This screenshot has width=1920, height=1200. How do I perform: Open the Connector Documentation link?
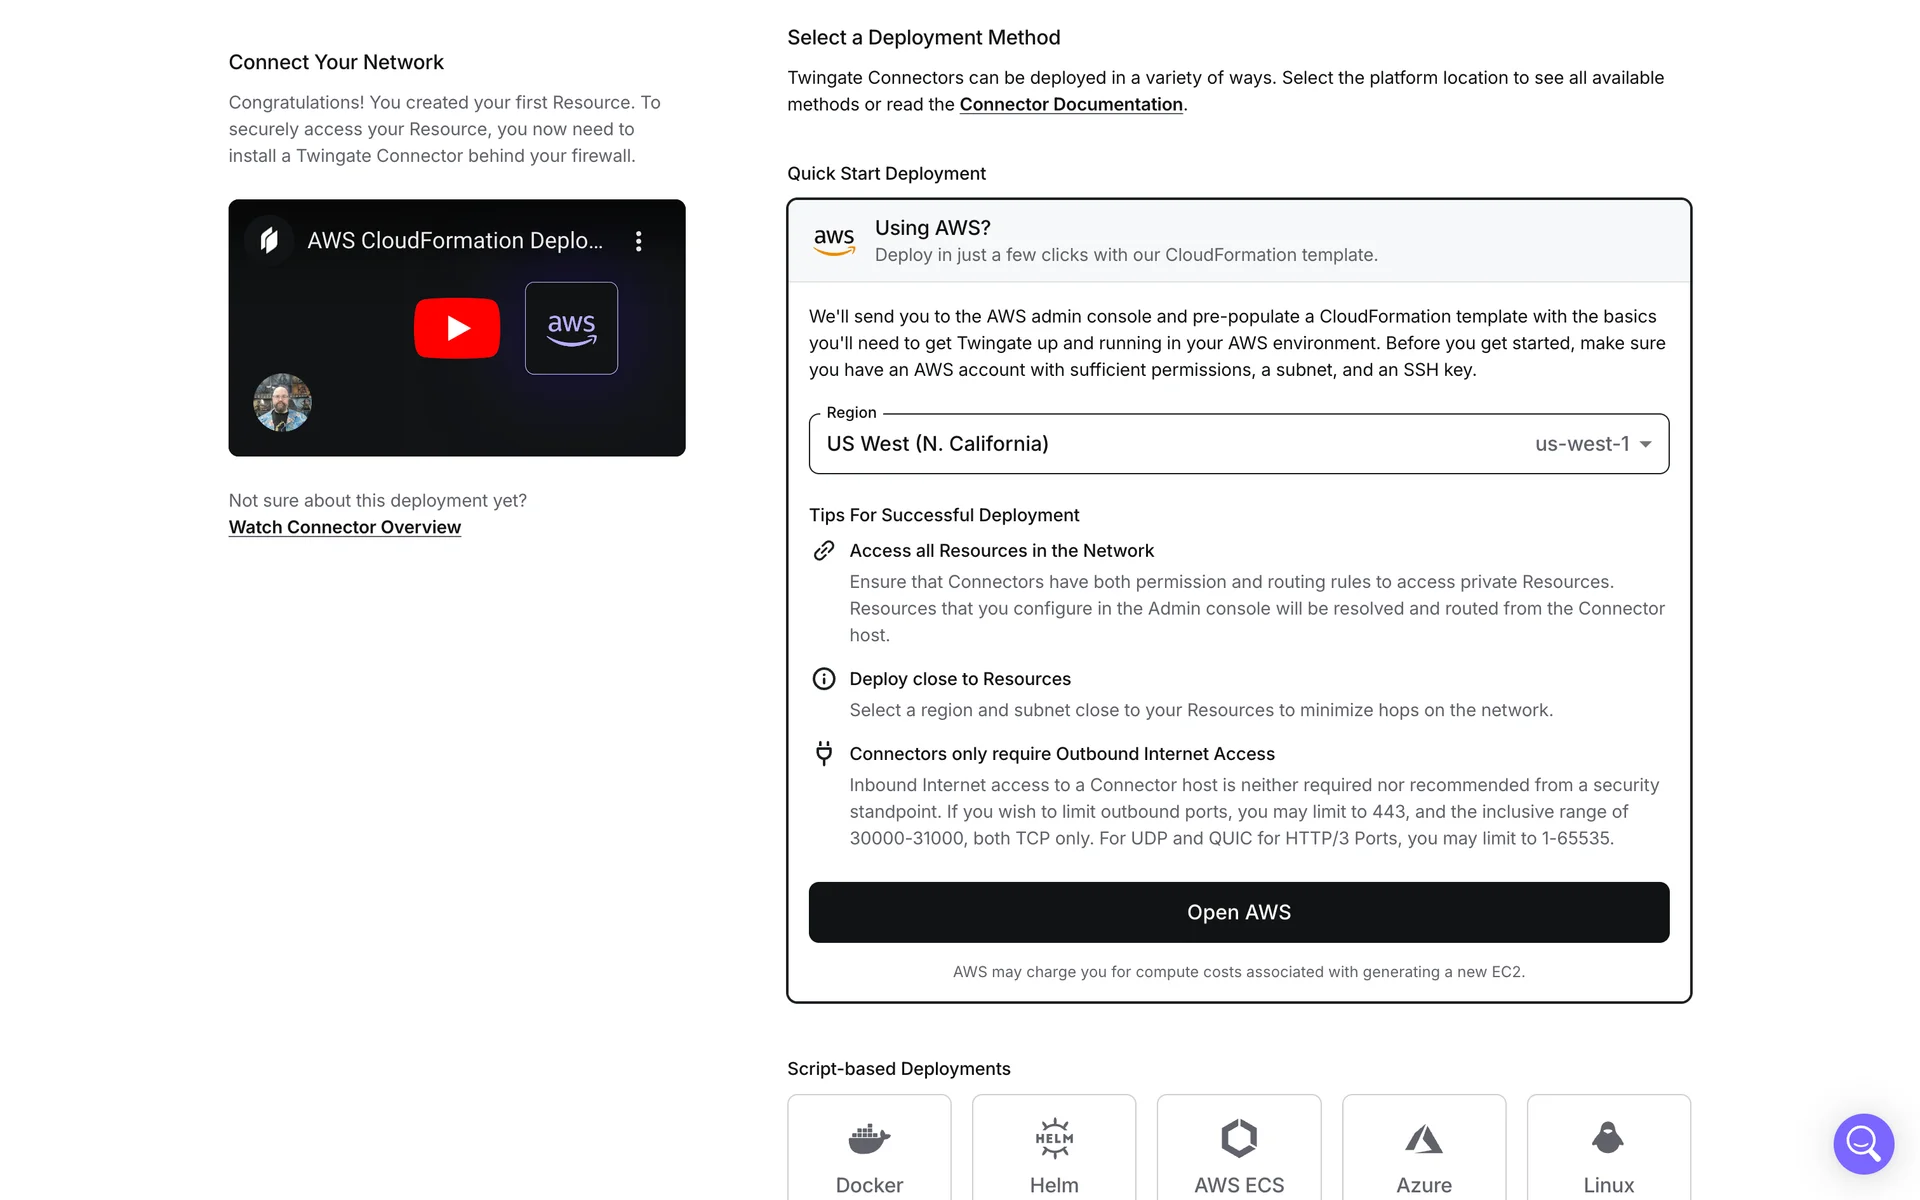(x=1071, y=104)
